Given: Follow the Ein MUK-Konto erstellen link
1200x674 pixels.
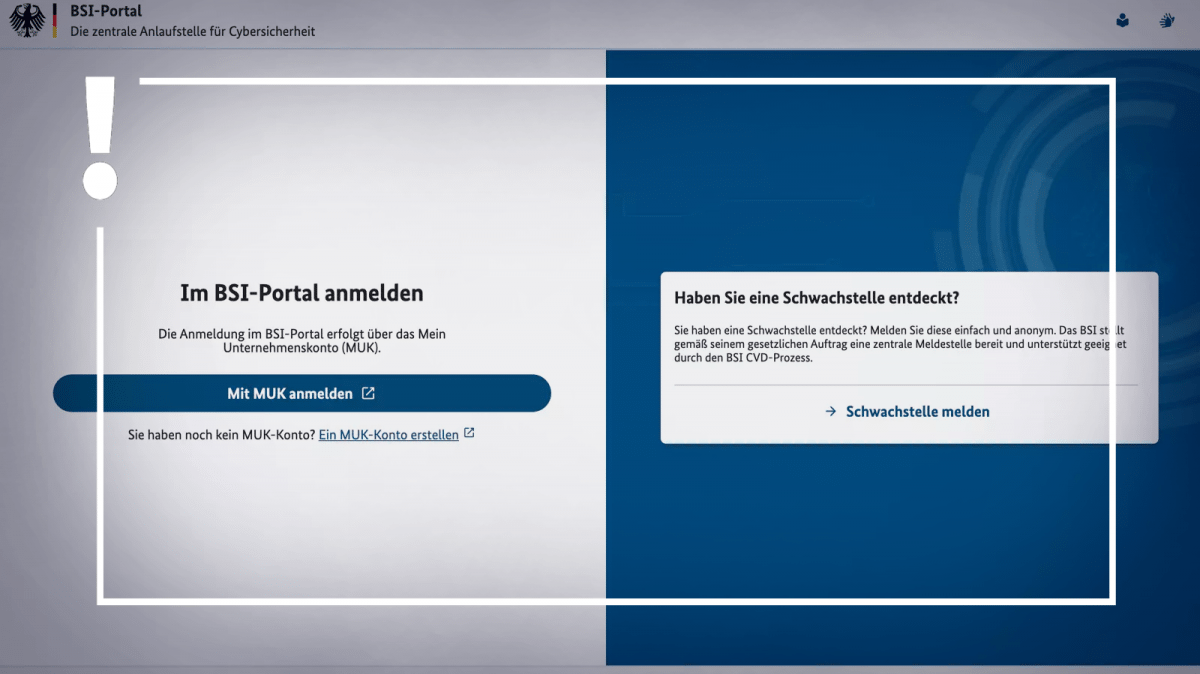Looking at the screenshot, I should pos(388,435).
